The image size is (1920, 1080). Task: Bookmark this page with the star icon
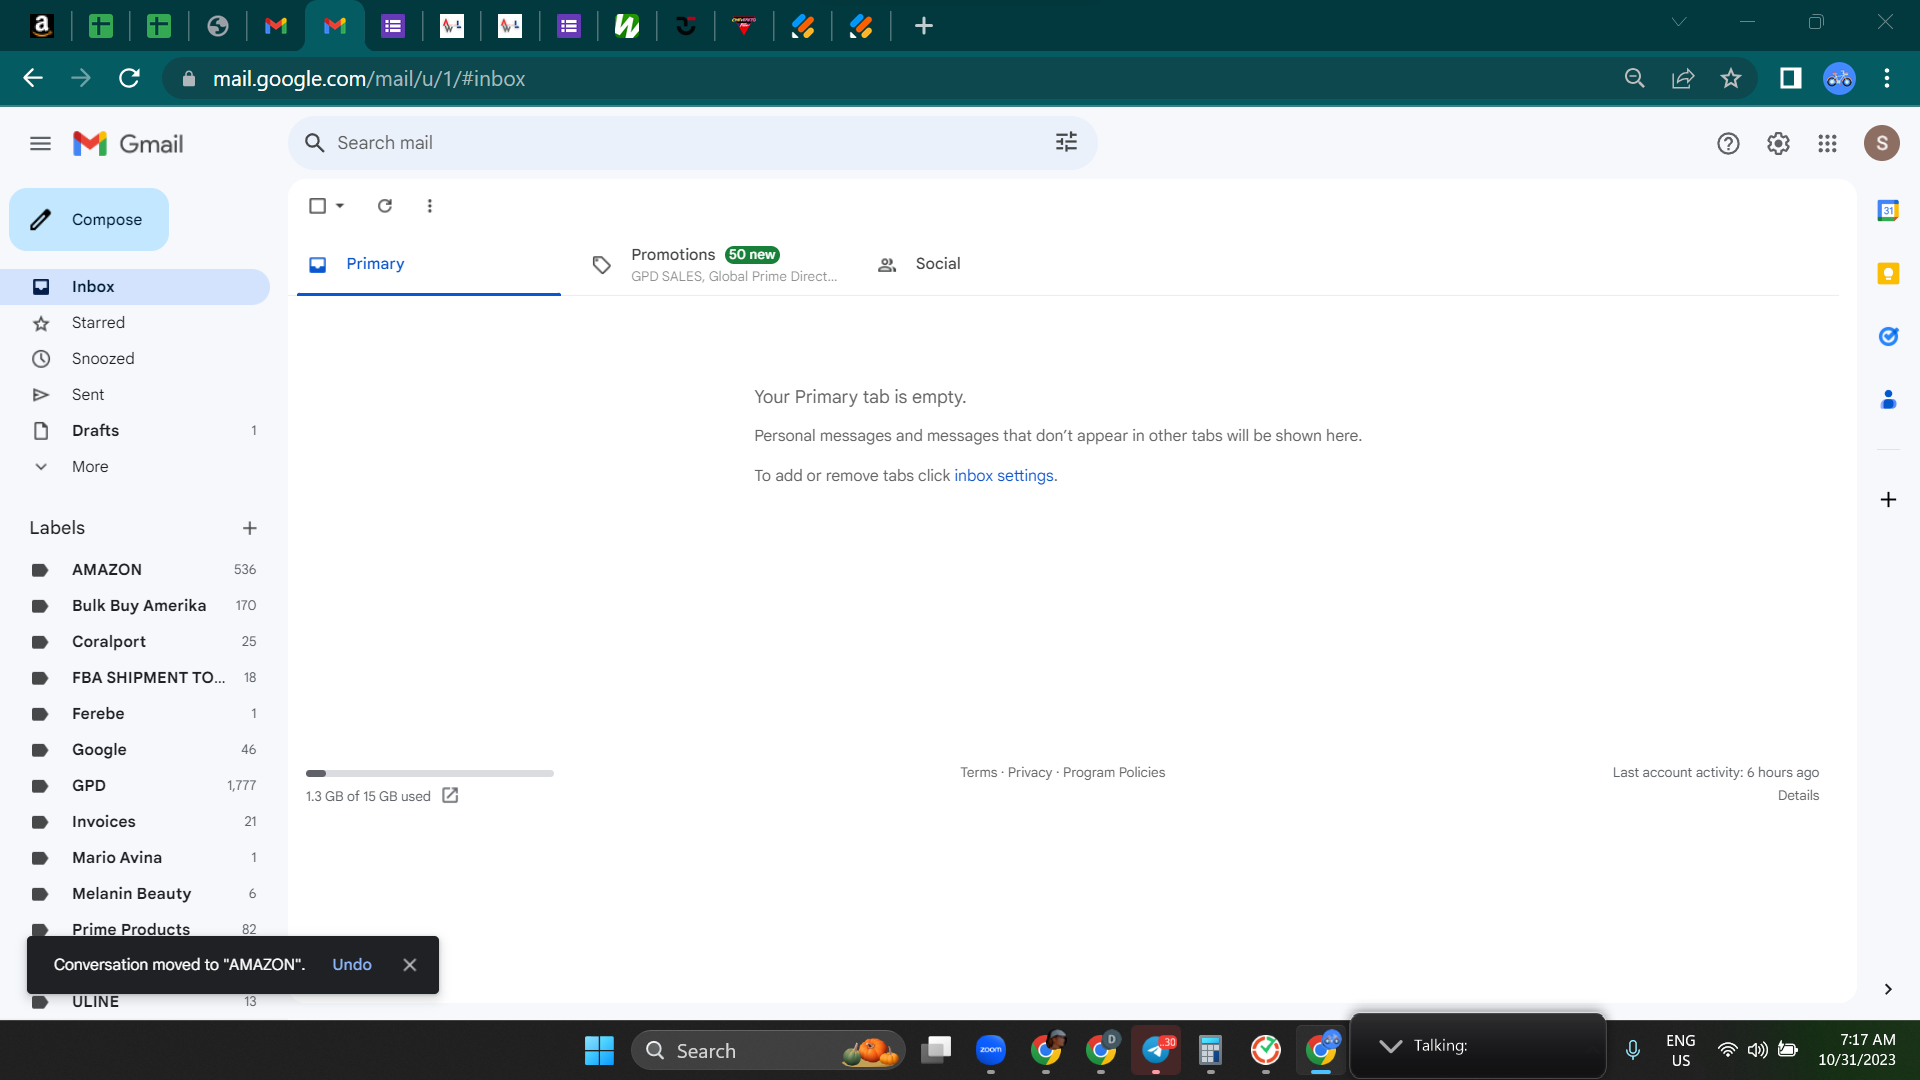click(1731, 79)
